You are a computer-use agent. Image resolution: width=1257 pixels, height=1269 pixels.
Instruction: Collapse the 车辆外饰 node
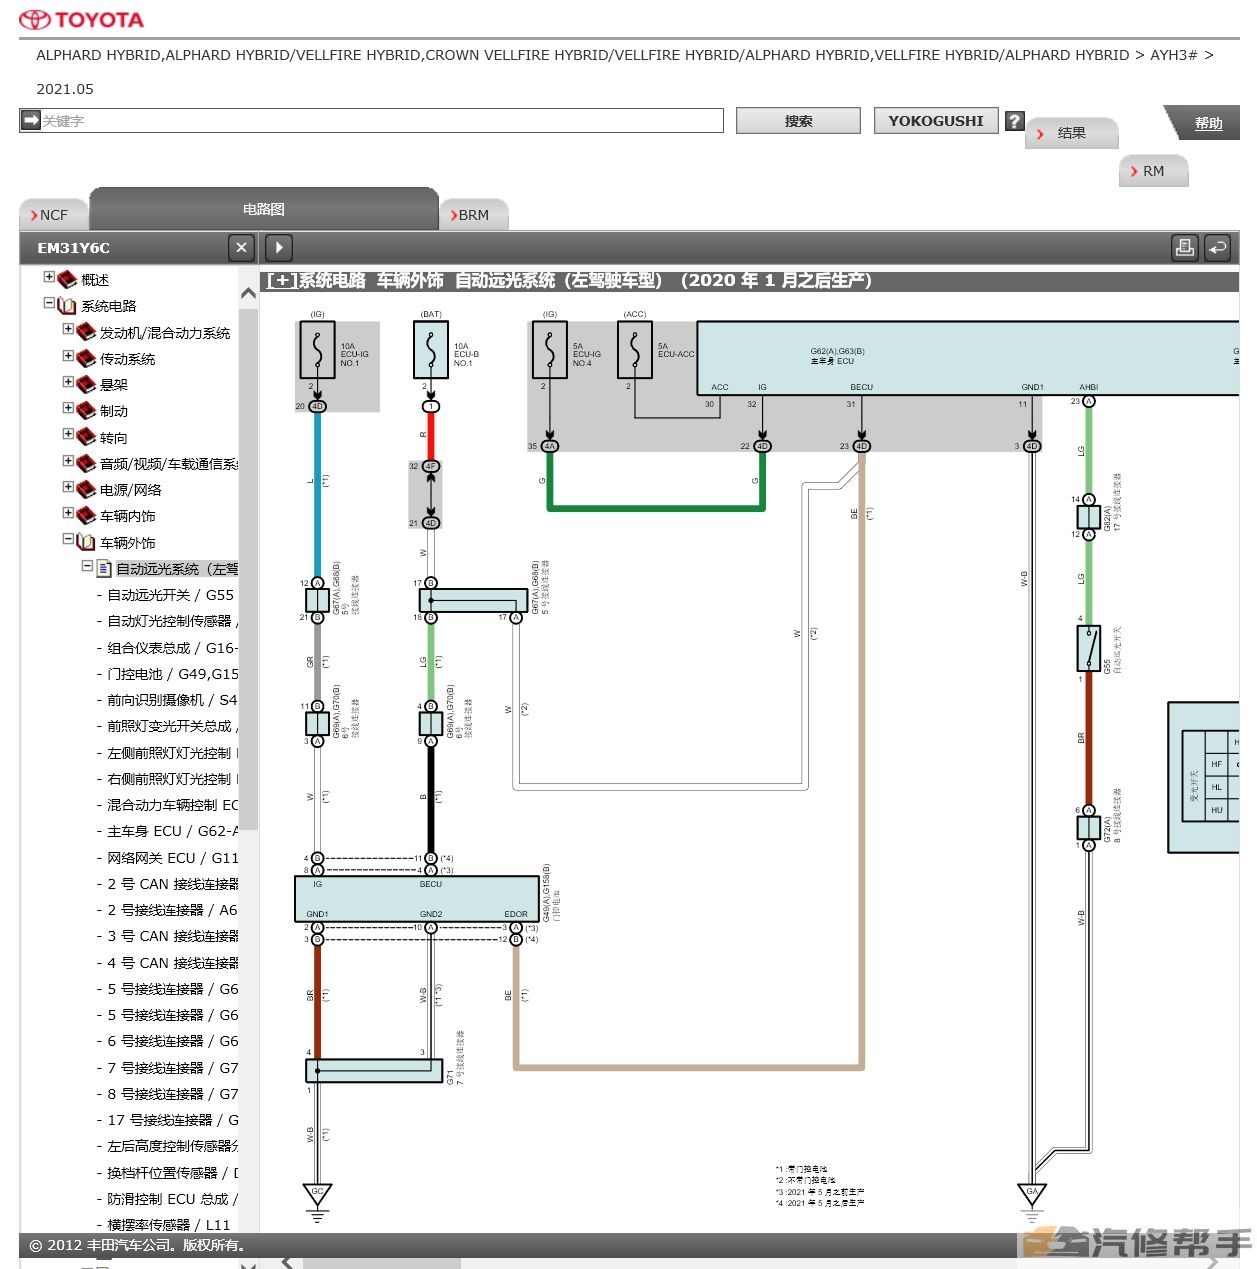coord(68,539)
